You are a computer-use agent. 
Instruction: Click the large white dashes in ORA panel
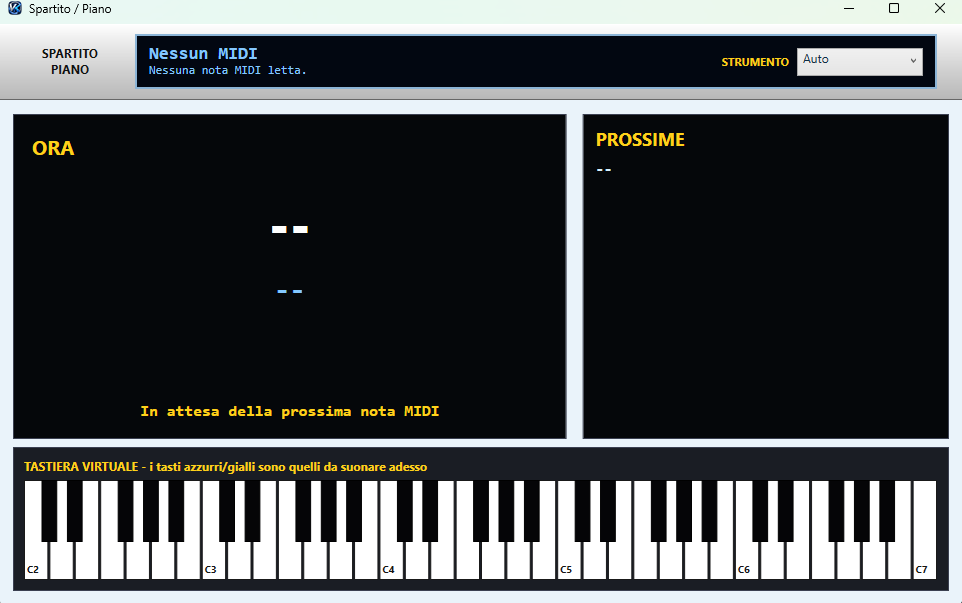pos(290,229)
